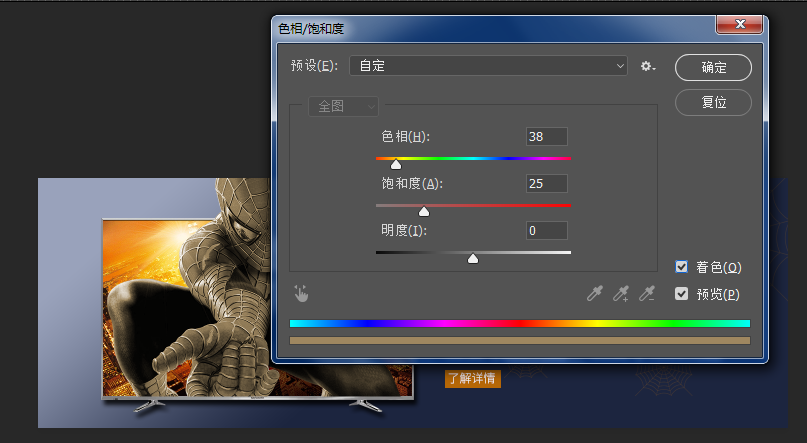The width and height of the screenshot is (807, 443).
Task: Open the 预设 preset dropdown
Action: pos(488,66)
